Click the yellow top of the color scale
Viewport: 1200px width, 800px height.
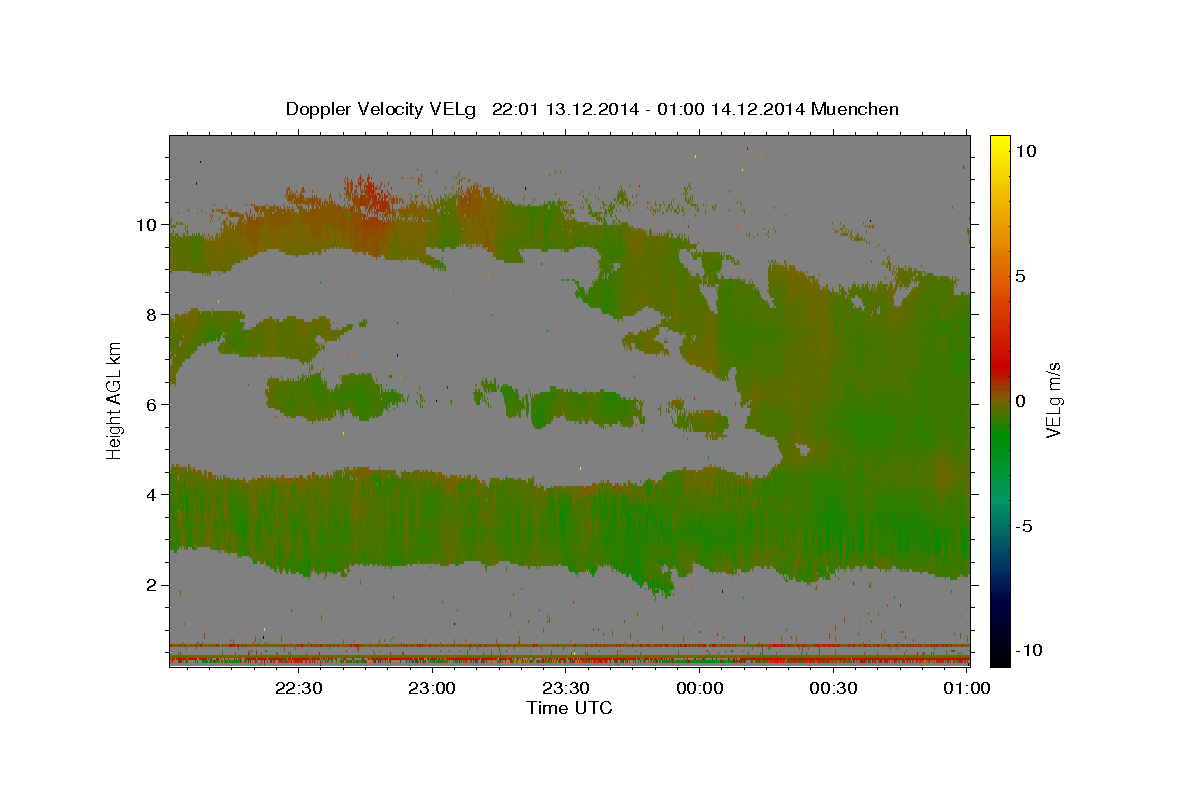pyautogui.click(x=1000, y=145)
